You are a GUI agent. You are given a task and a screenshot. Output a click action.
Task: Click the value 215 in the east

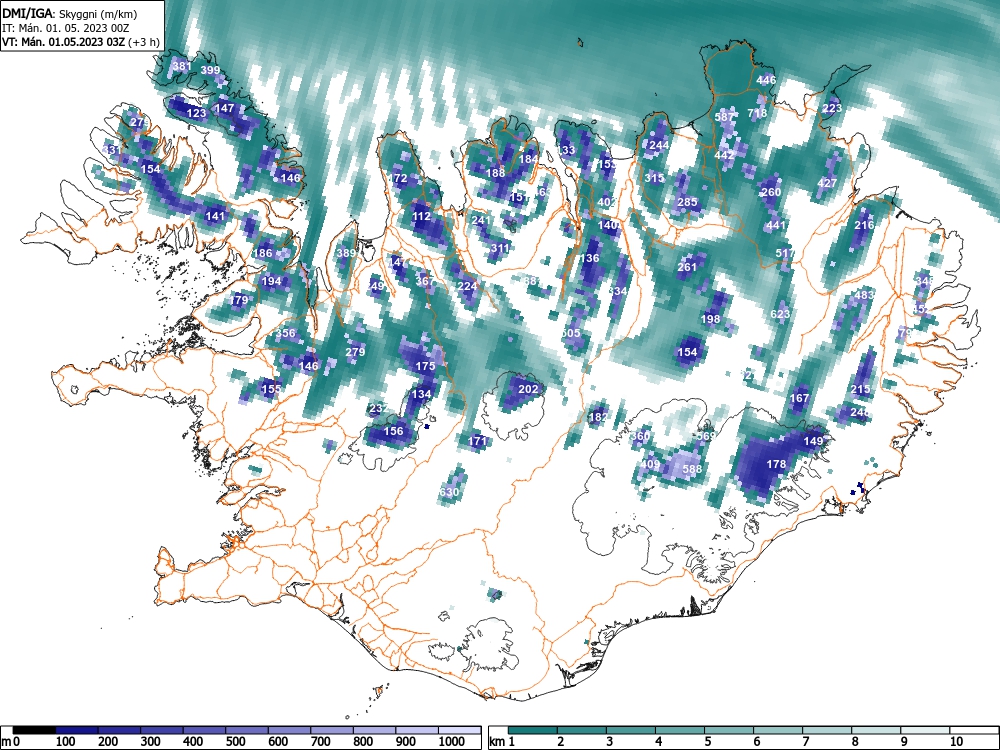coord(860,390)
